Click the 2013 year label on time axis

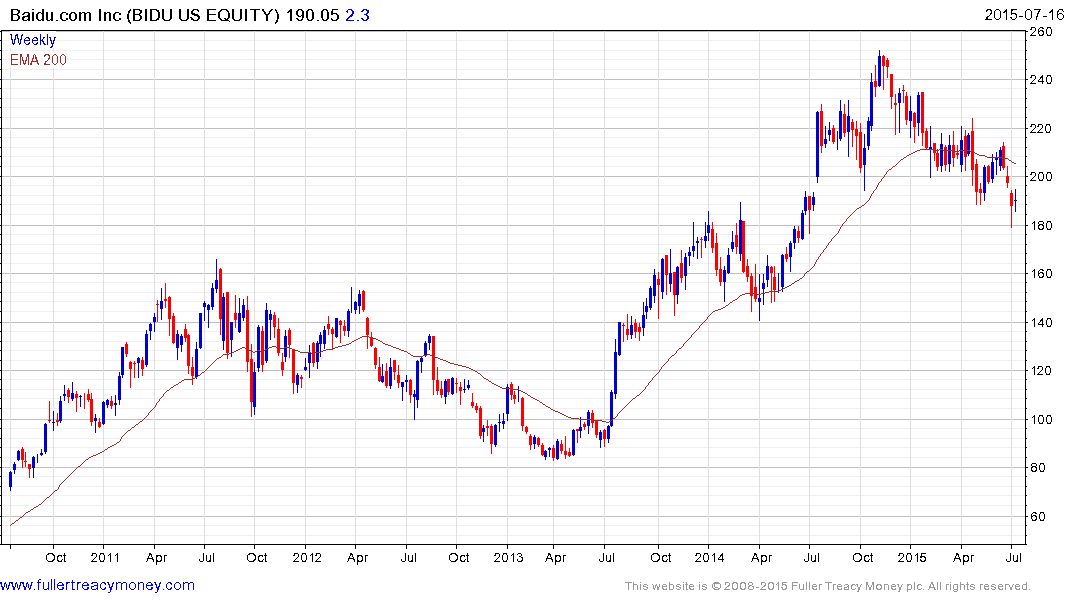click(508, 558)
